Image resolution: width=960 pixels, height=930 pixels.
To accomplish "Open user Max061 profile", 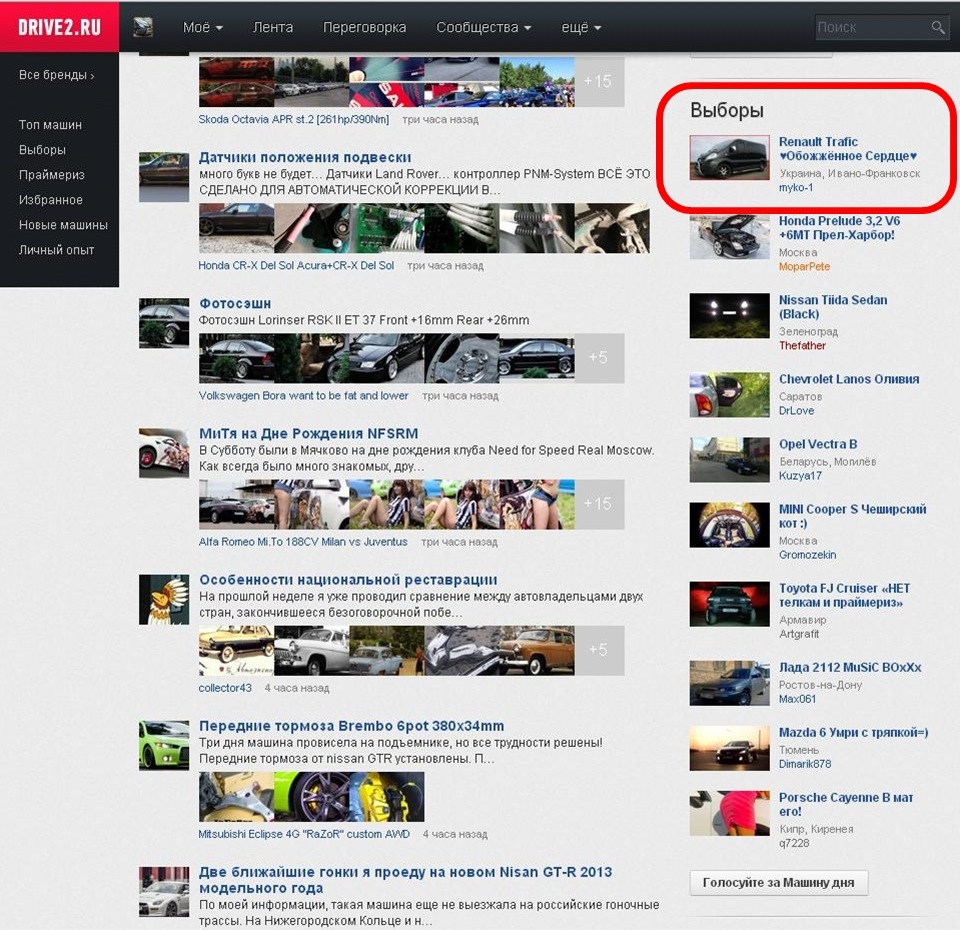I will (797, 699).
